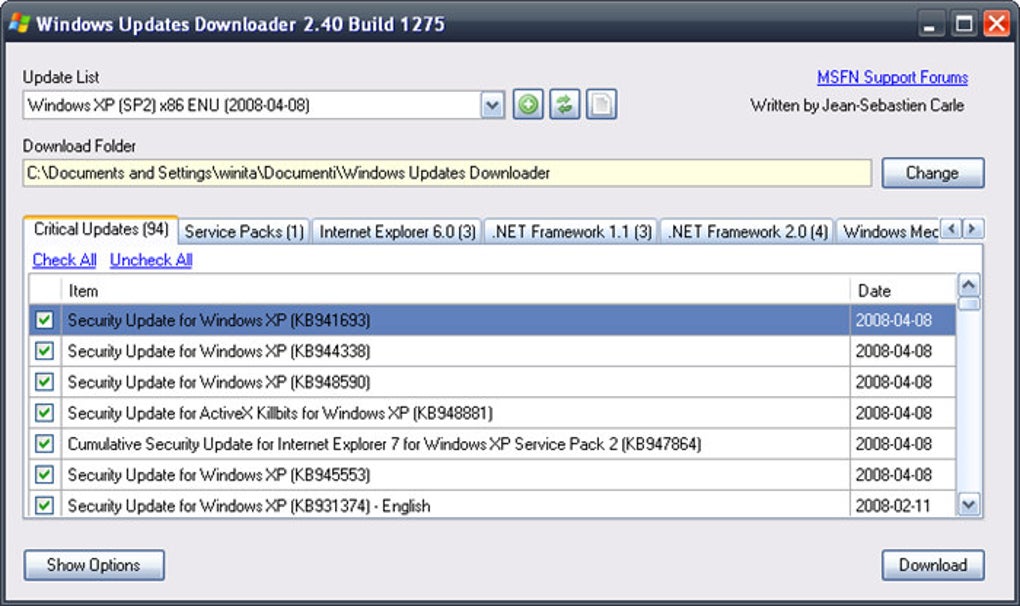The width and height of the screenshot is (1020, 606).
Task: Click the green add update list icon
Action: pos(528,105)
